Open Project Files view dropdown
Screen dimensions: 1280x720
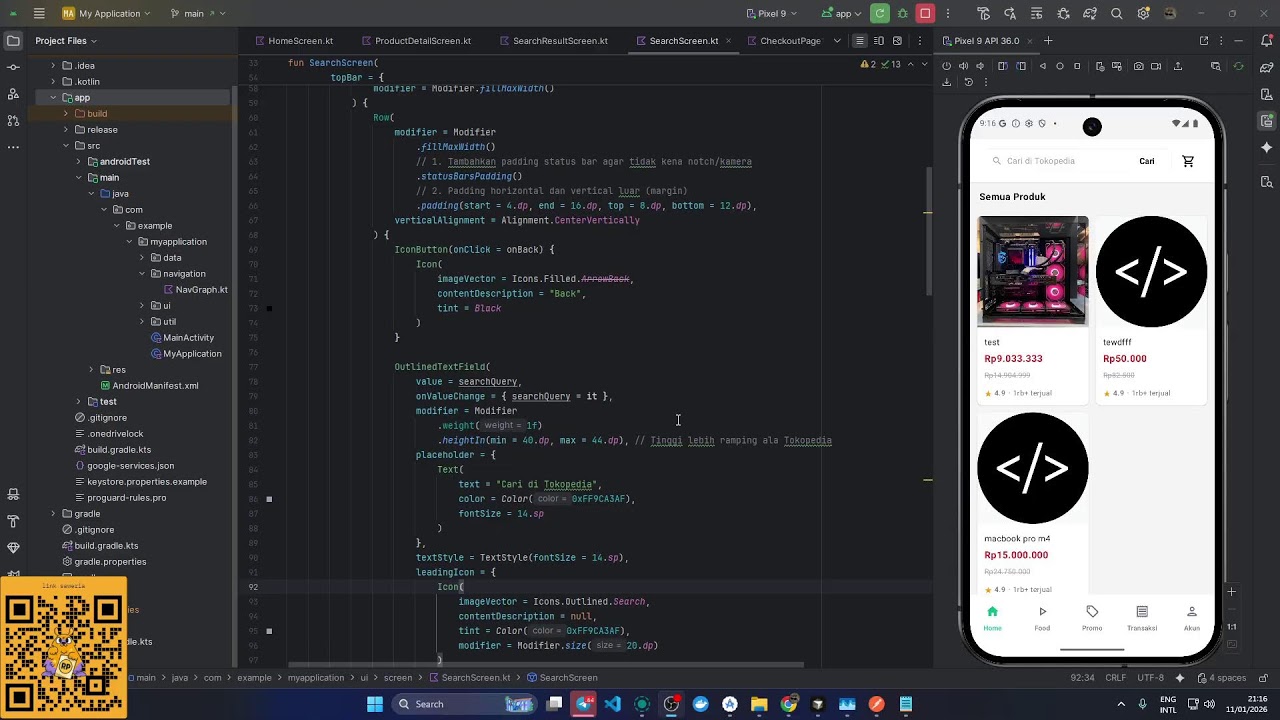[x=66, y=41]
